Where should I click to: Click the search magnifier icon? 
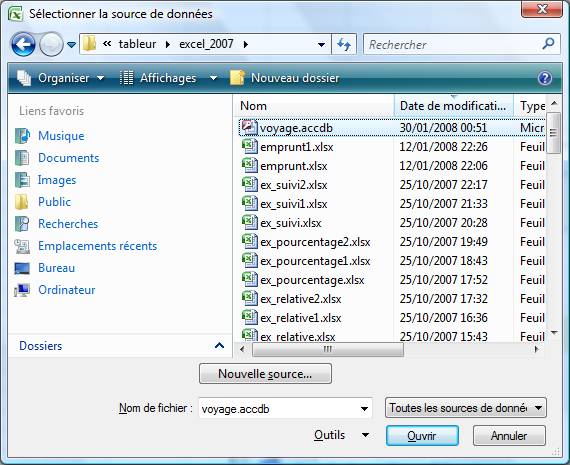pos(548,44)
